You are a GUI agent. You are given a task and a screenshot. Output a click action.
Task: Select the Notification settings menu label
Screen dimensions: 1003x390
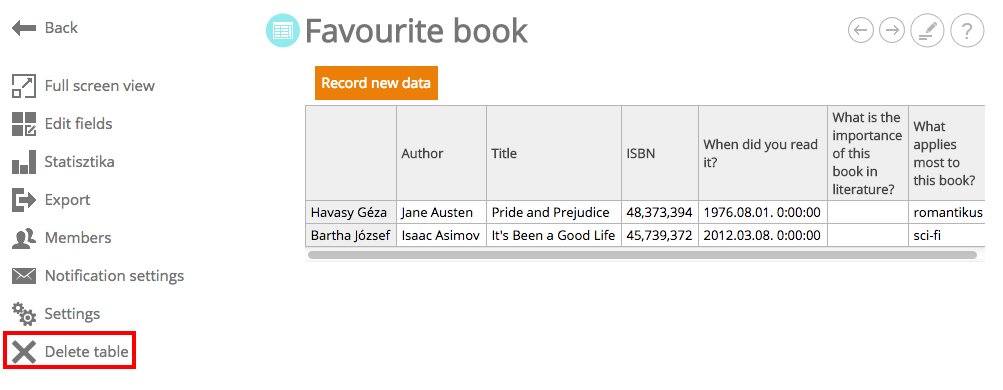pyautogui.click(x=115, y=276)
